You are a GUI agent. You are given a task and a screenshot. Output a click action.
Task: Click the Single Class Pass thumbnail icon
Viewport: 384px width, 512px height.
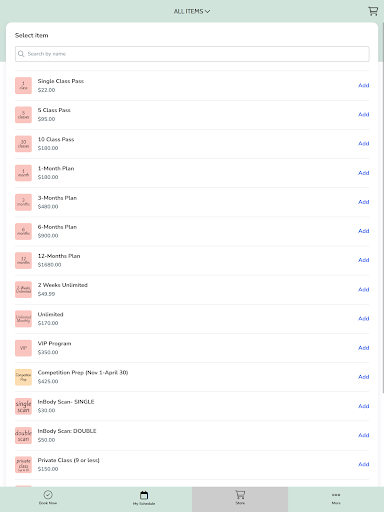[x=23, y=86]
